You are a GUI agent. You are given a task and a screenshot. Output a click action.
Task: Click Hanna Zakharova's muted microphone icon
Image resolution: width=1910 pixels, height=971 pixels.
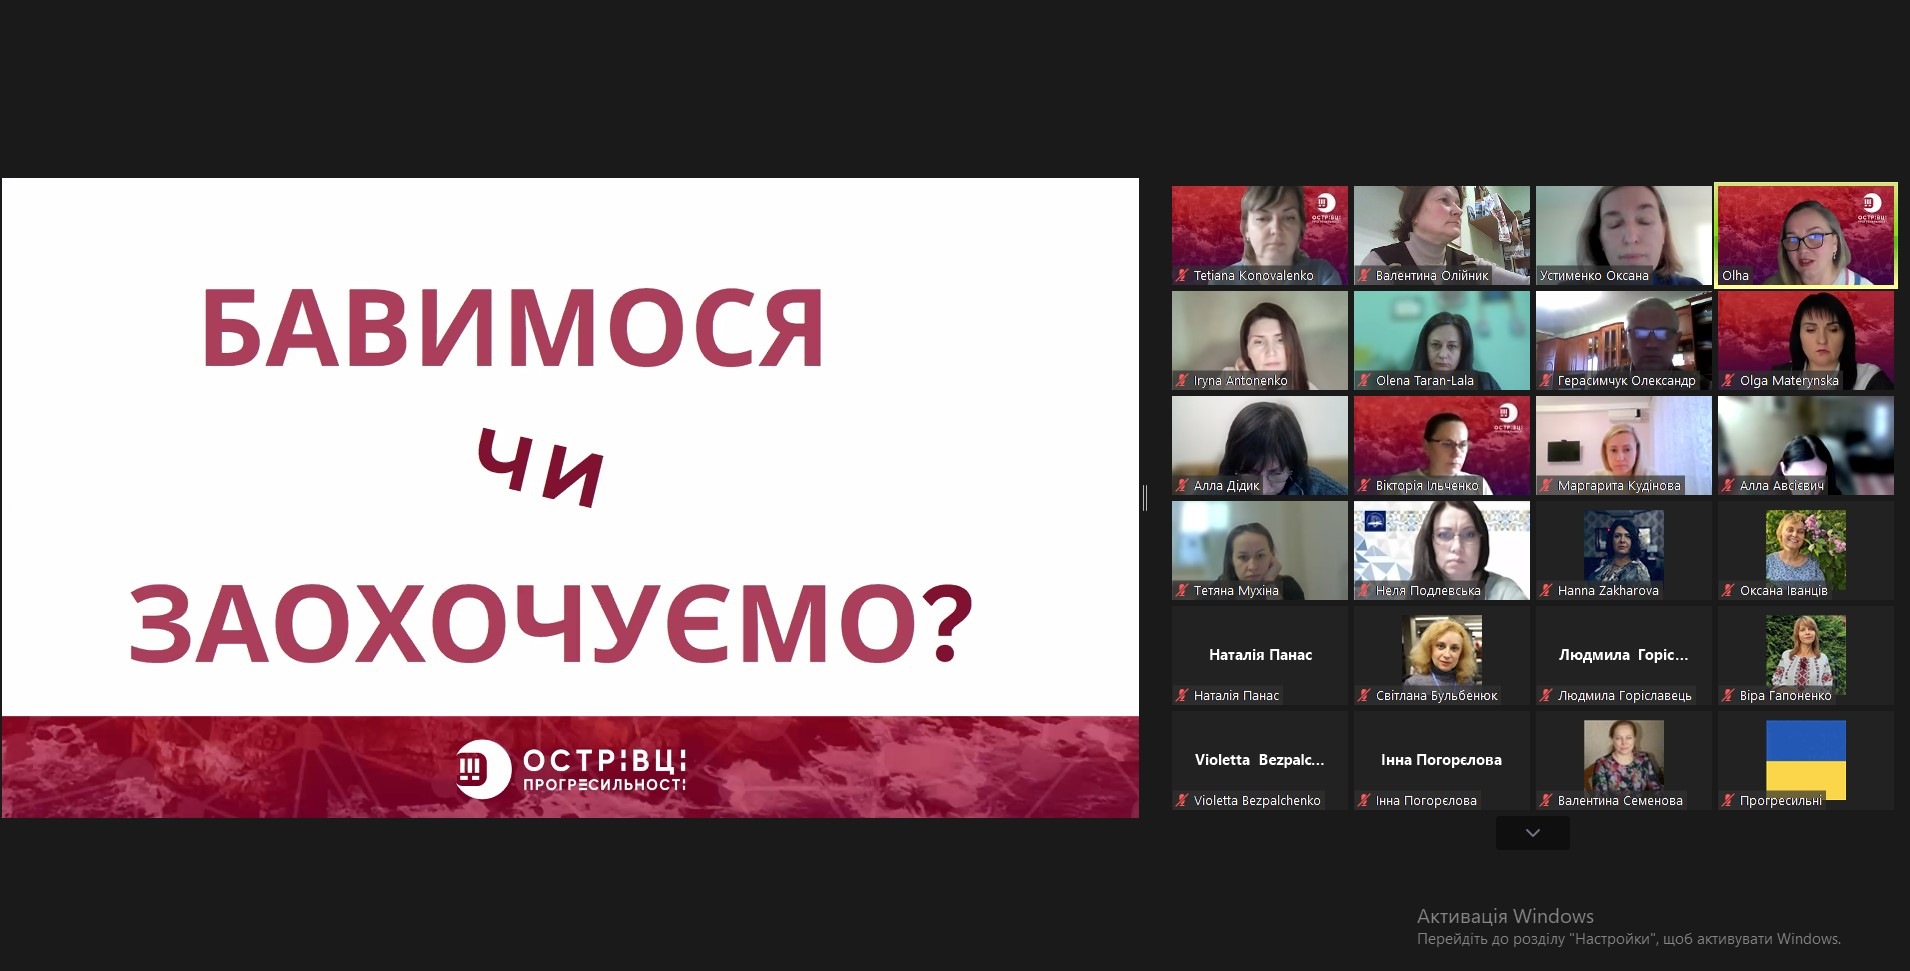click(x=1546, y=590)
